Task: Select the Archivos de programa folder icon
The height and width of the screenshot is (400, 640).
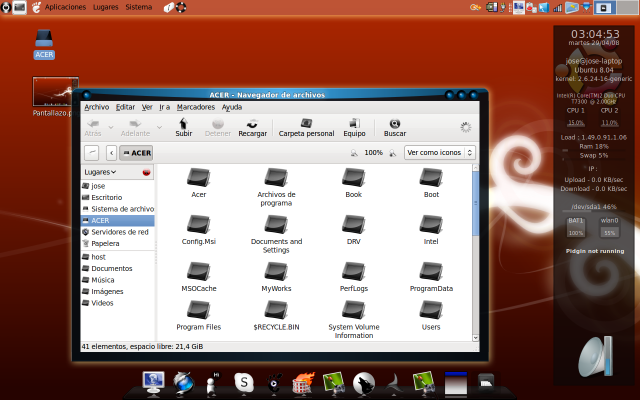Action: pyautogui.click(x=276, y=178)
